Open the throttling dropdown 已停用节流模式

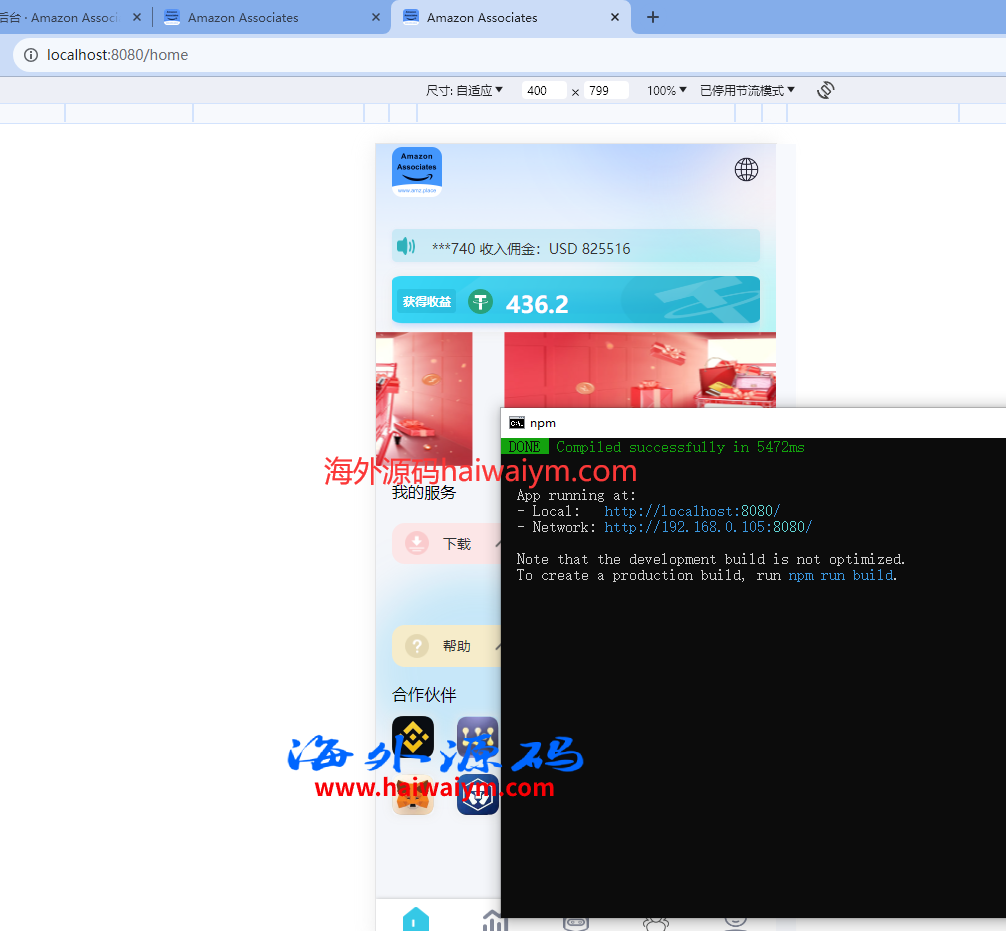tap(747, 90)
